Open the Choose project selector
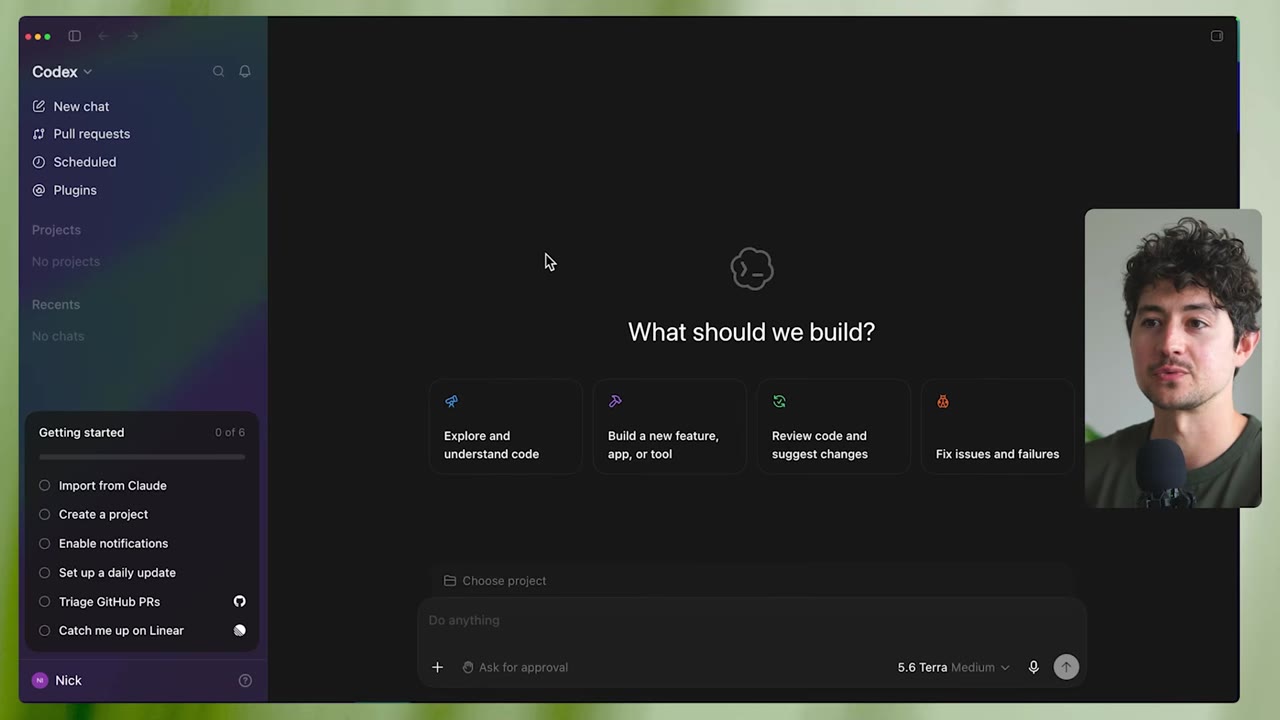 pos(495,581)
